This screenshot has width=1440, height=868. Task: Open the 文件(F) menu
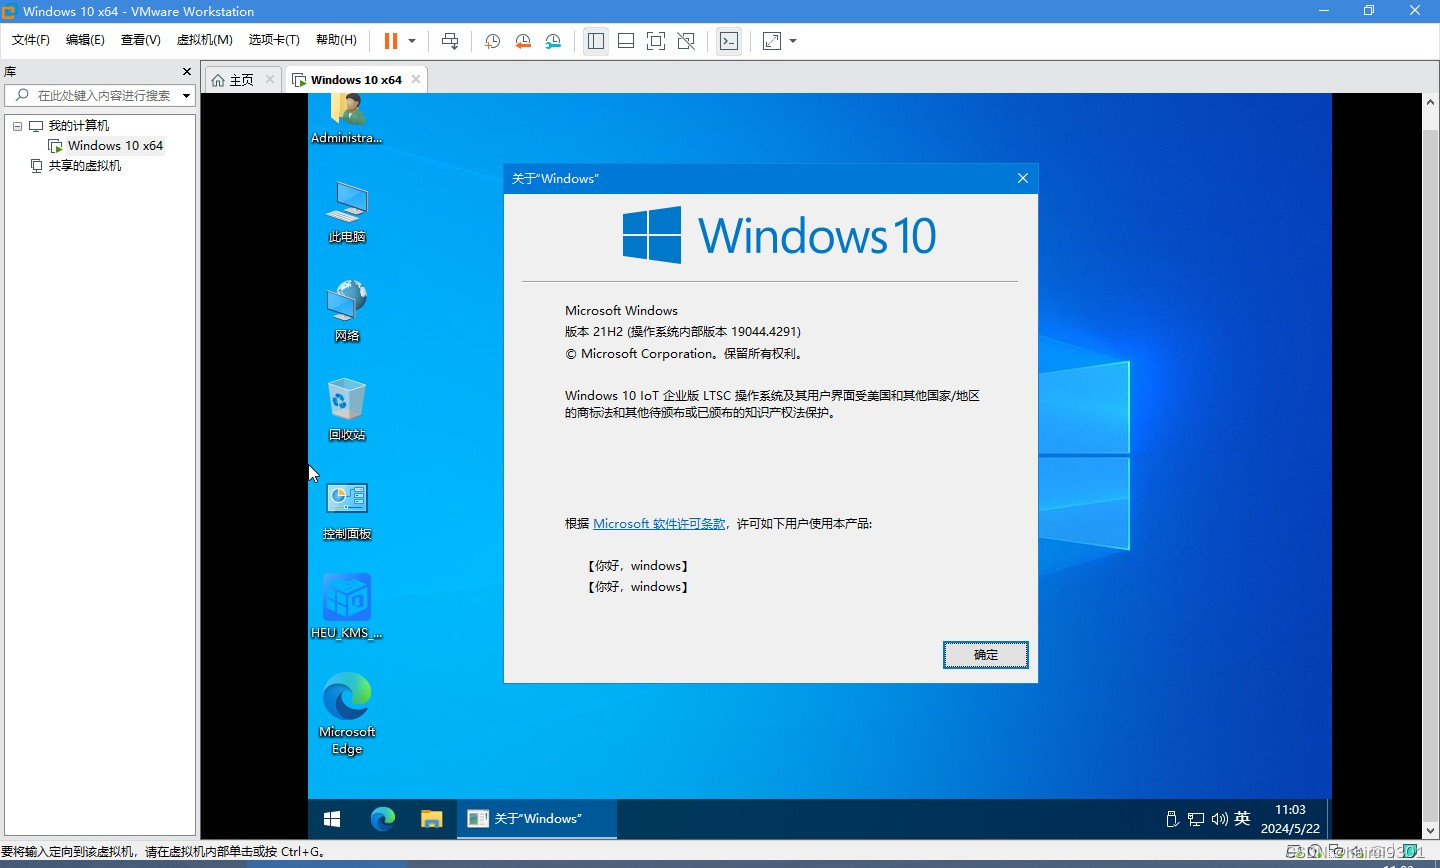tap(31, 40)
